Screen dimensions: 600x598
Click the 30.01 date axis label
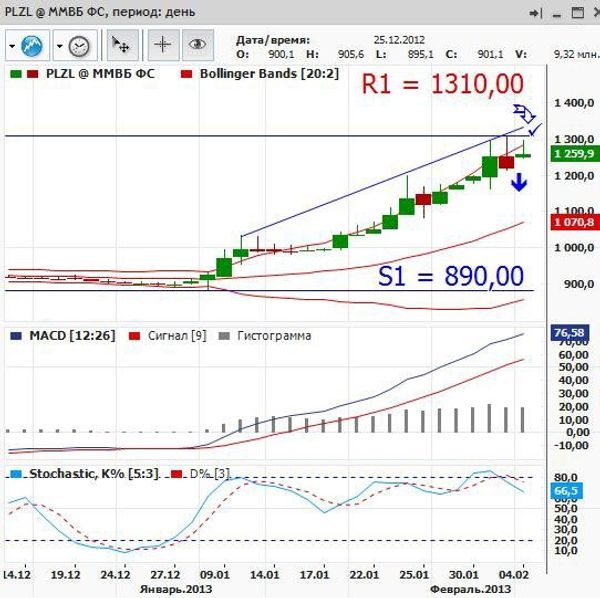[464, 575]
